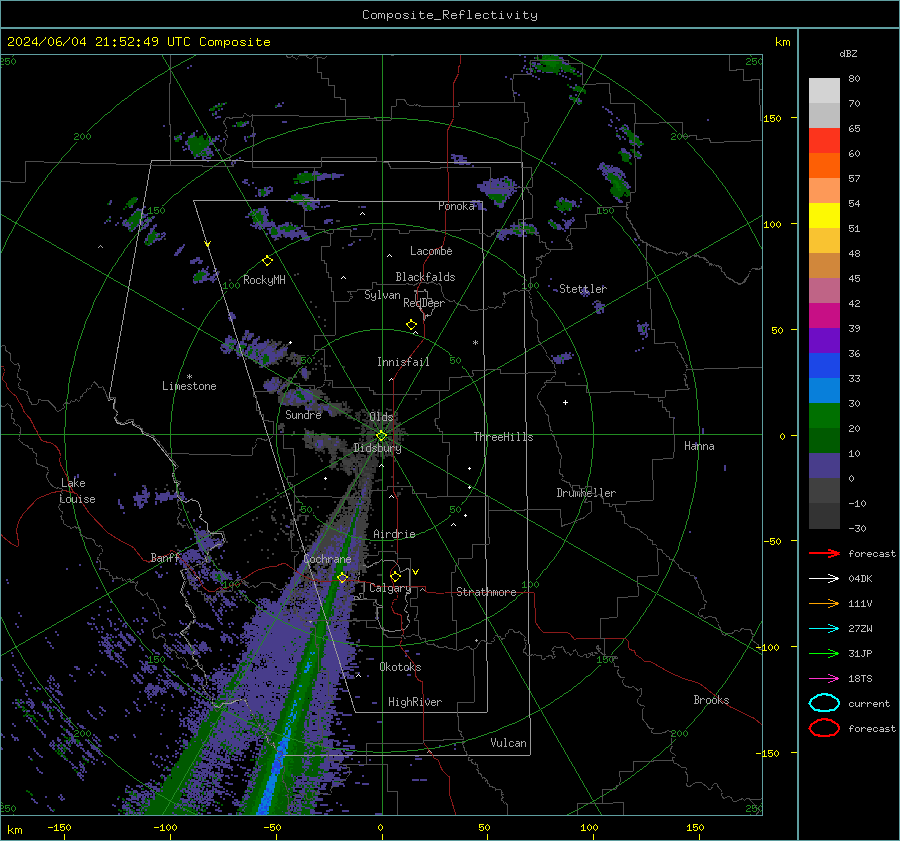900x841 pixels.
Task: Click the yellow diamond marker near RedDeer
Action: [x=412, y=325]
